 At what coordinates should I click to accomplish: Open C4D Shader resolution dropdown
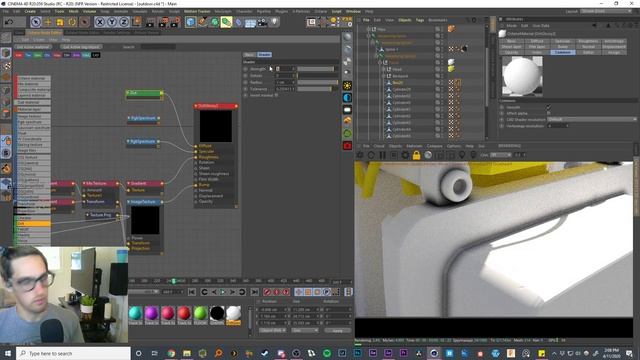pos(591,120)
